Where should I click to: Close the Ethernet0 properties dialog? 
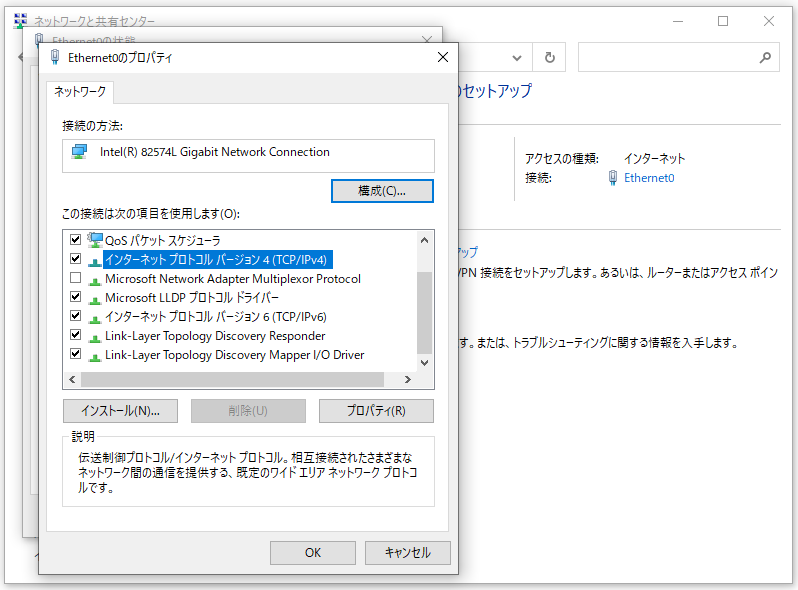pos(443,57)
